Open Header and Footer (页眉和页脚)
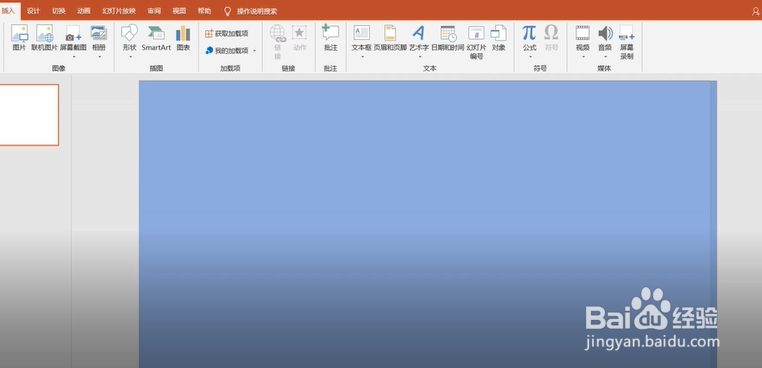Viewport: 762px width, 368px height. 390,38
